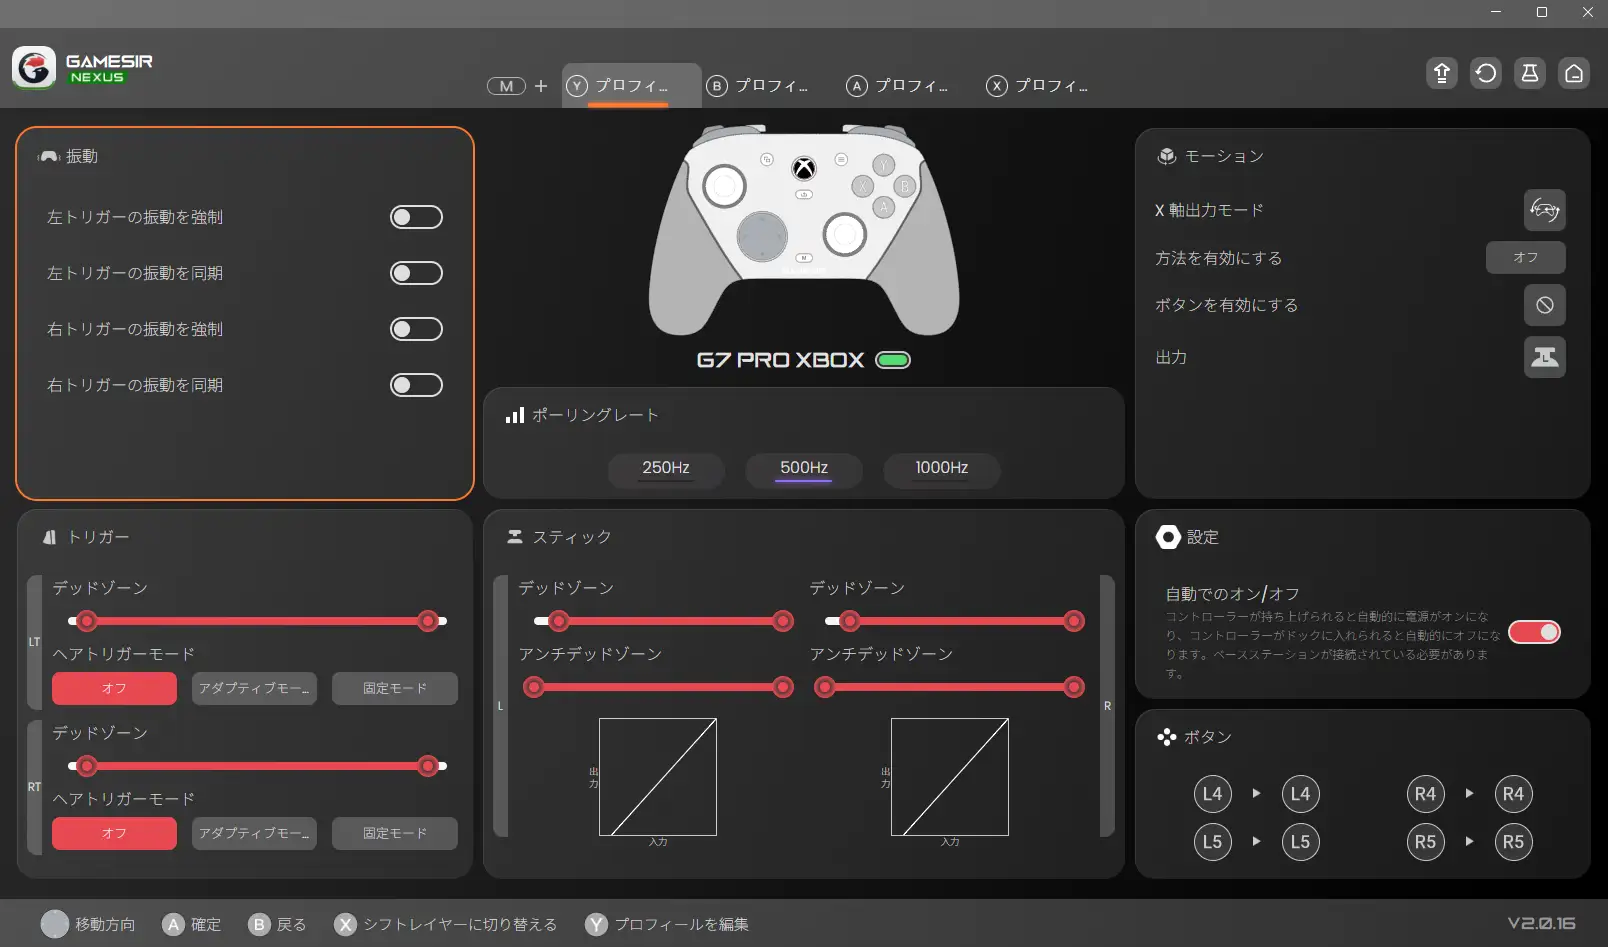Add a new profile with plus icon

tap(541, 86)
